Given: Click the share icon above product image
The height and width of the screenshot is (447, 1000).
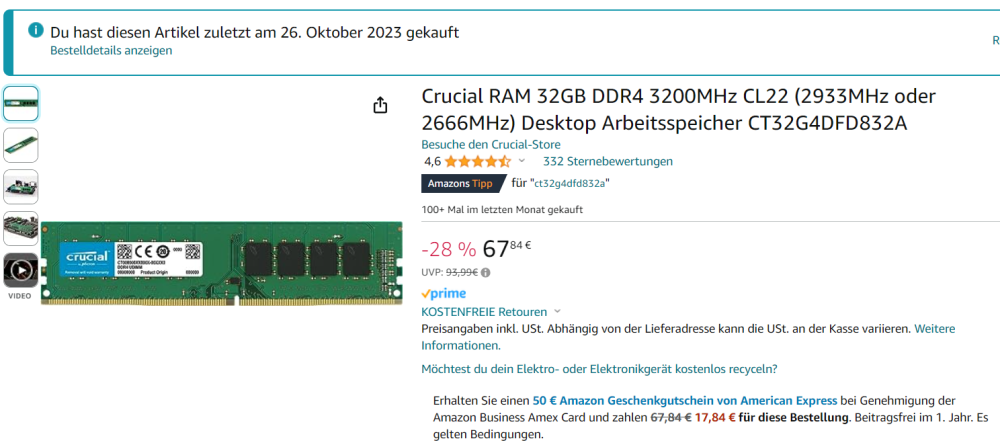Looking at the screenshot, I should click(x=380, y=105).
